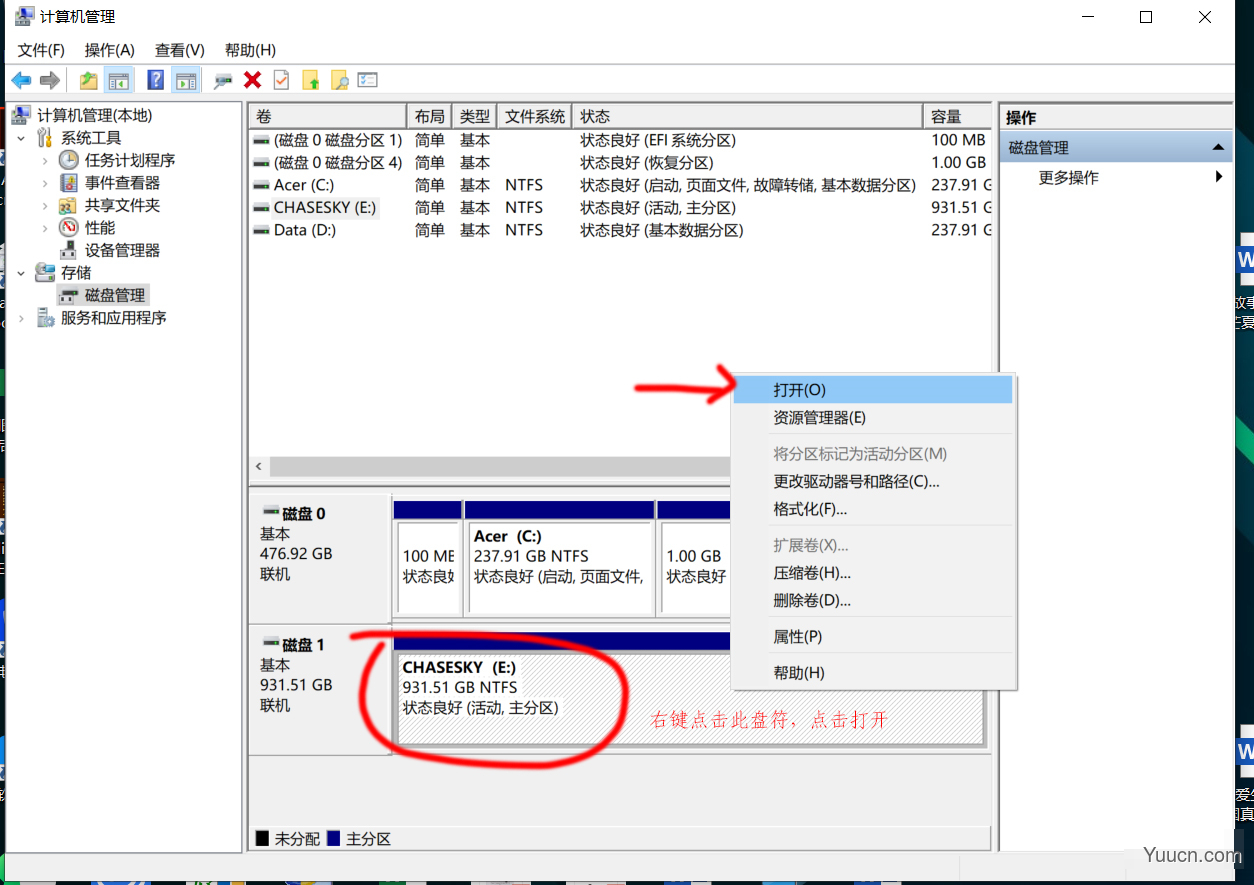Click the red X delete toolbar icon
The width and height of the screenshot is (1254, 885).
coord(252,80)
